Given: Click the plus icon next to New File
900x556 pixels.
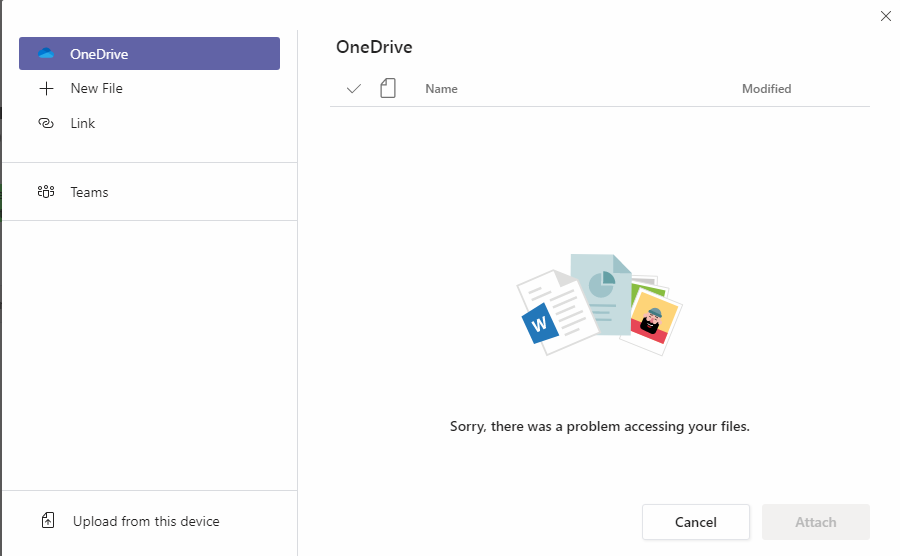Looking at the screenshot, I should point(46,88).
